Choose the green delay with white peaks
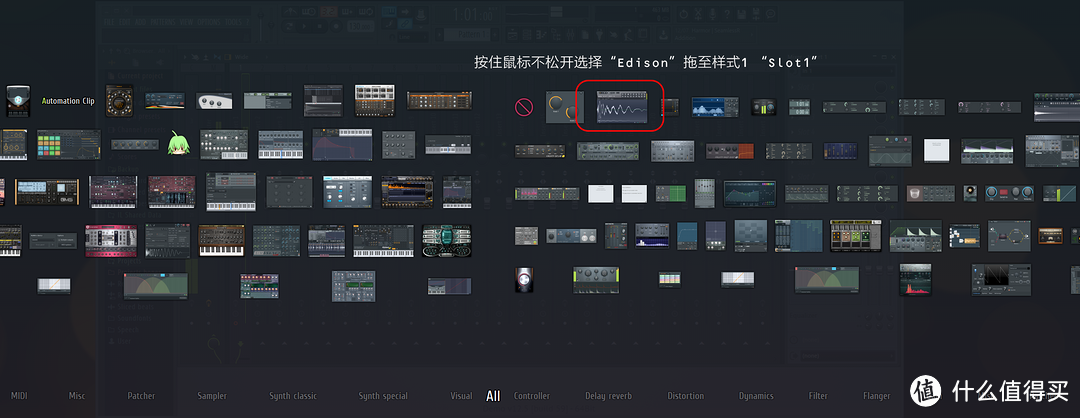Screen dimensions: 1080x418 (x=915, y=236)
